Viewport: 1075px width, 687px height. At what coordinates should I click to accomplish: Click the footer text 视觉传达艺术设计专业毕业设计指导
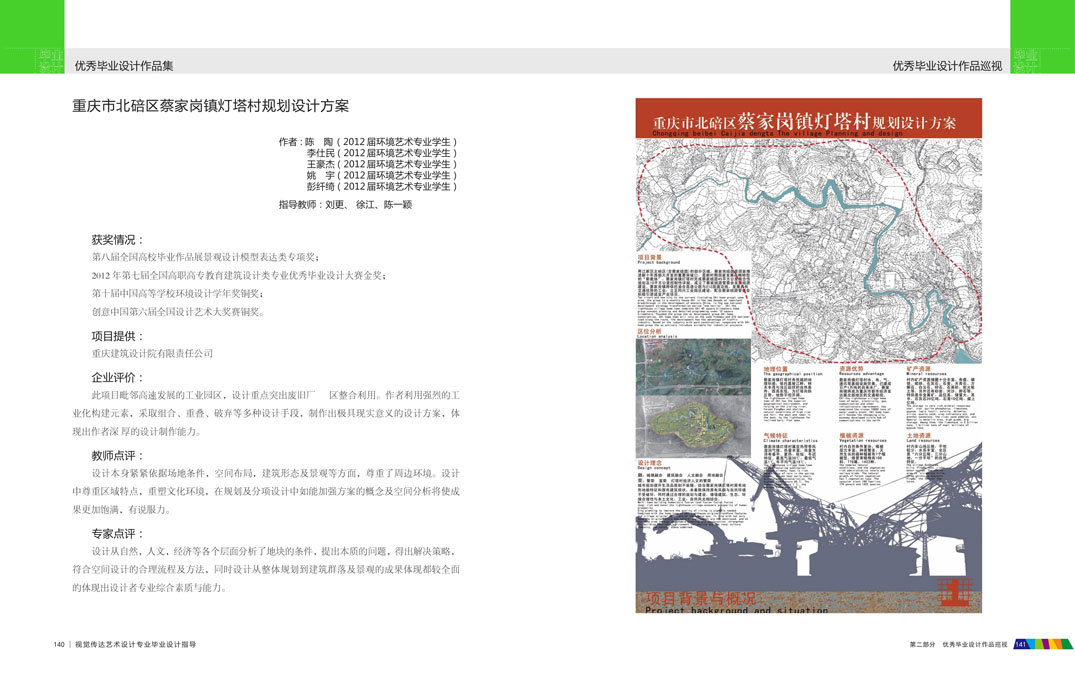pos(135,644)
